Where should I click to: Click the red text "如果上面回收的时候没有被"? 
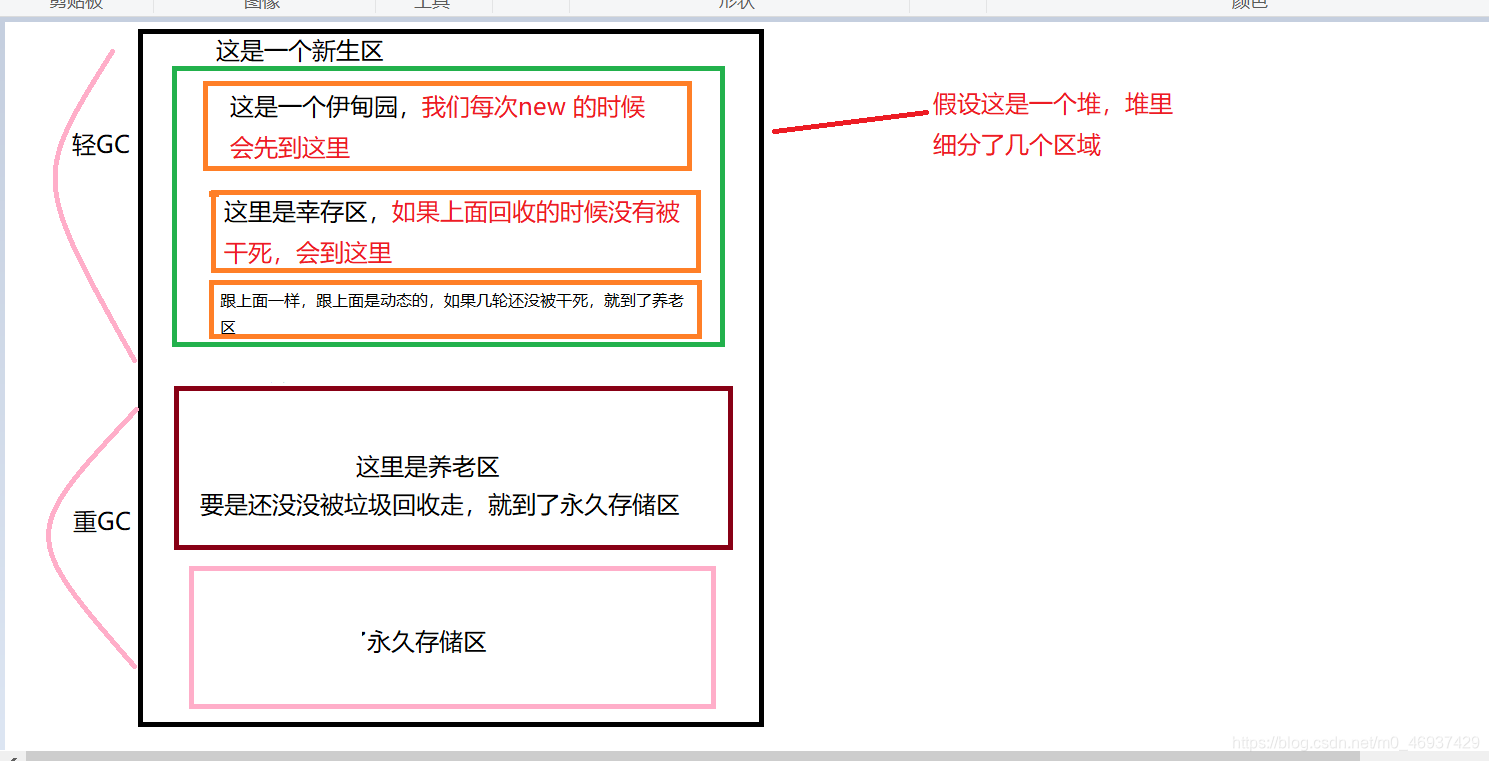[x=536, y=212]
